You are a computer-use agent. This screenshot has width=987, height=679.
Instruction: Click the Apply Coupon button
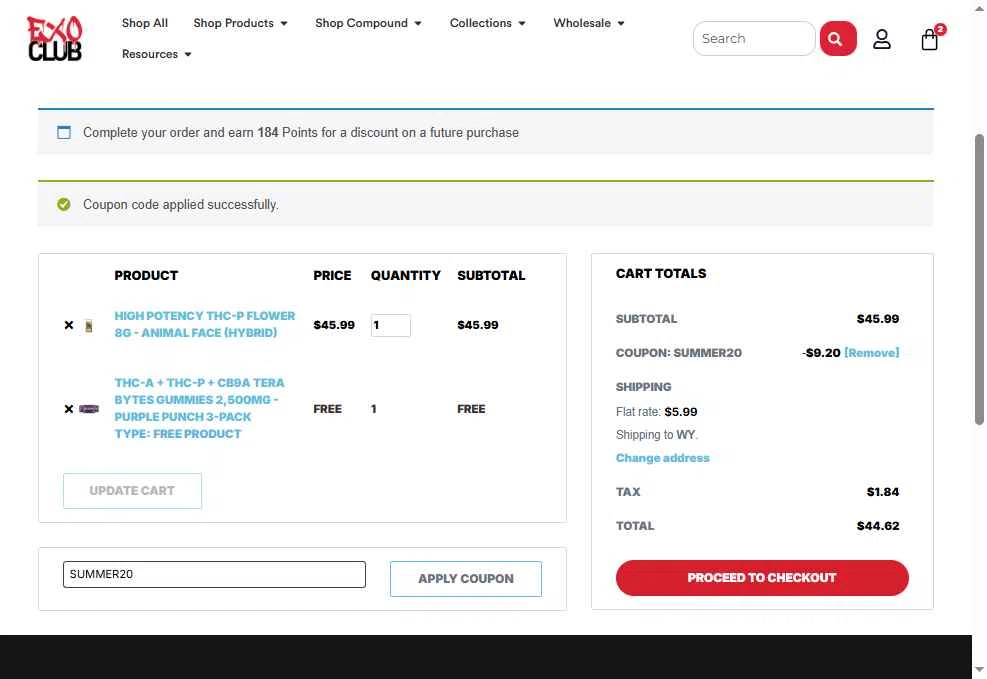(466, 578)
